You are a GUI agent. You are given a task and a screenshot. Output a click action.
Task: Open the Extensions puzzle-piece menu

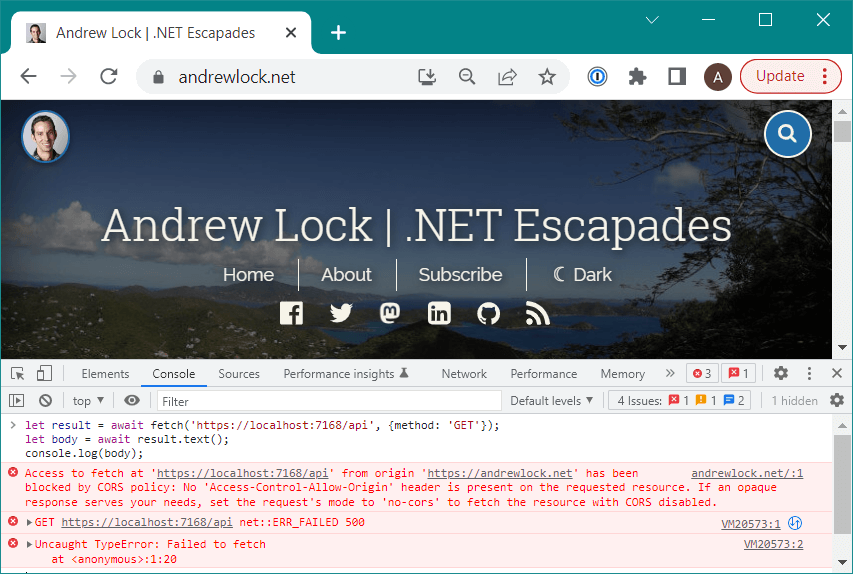point(637,77)
